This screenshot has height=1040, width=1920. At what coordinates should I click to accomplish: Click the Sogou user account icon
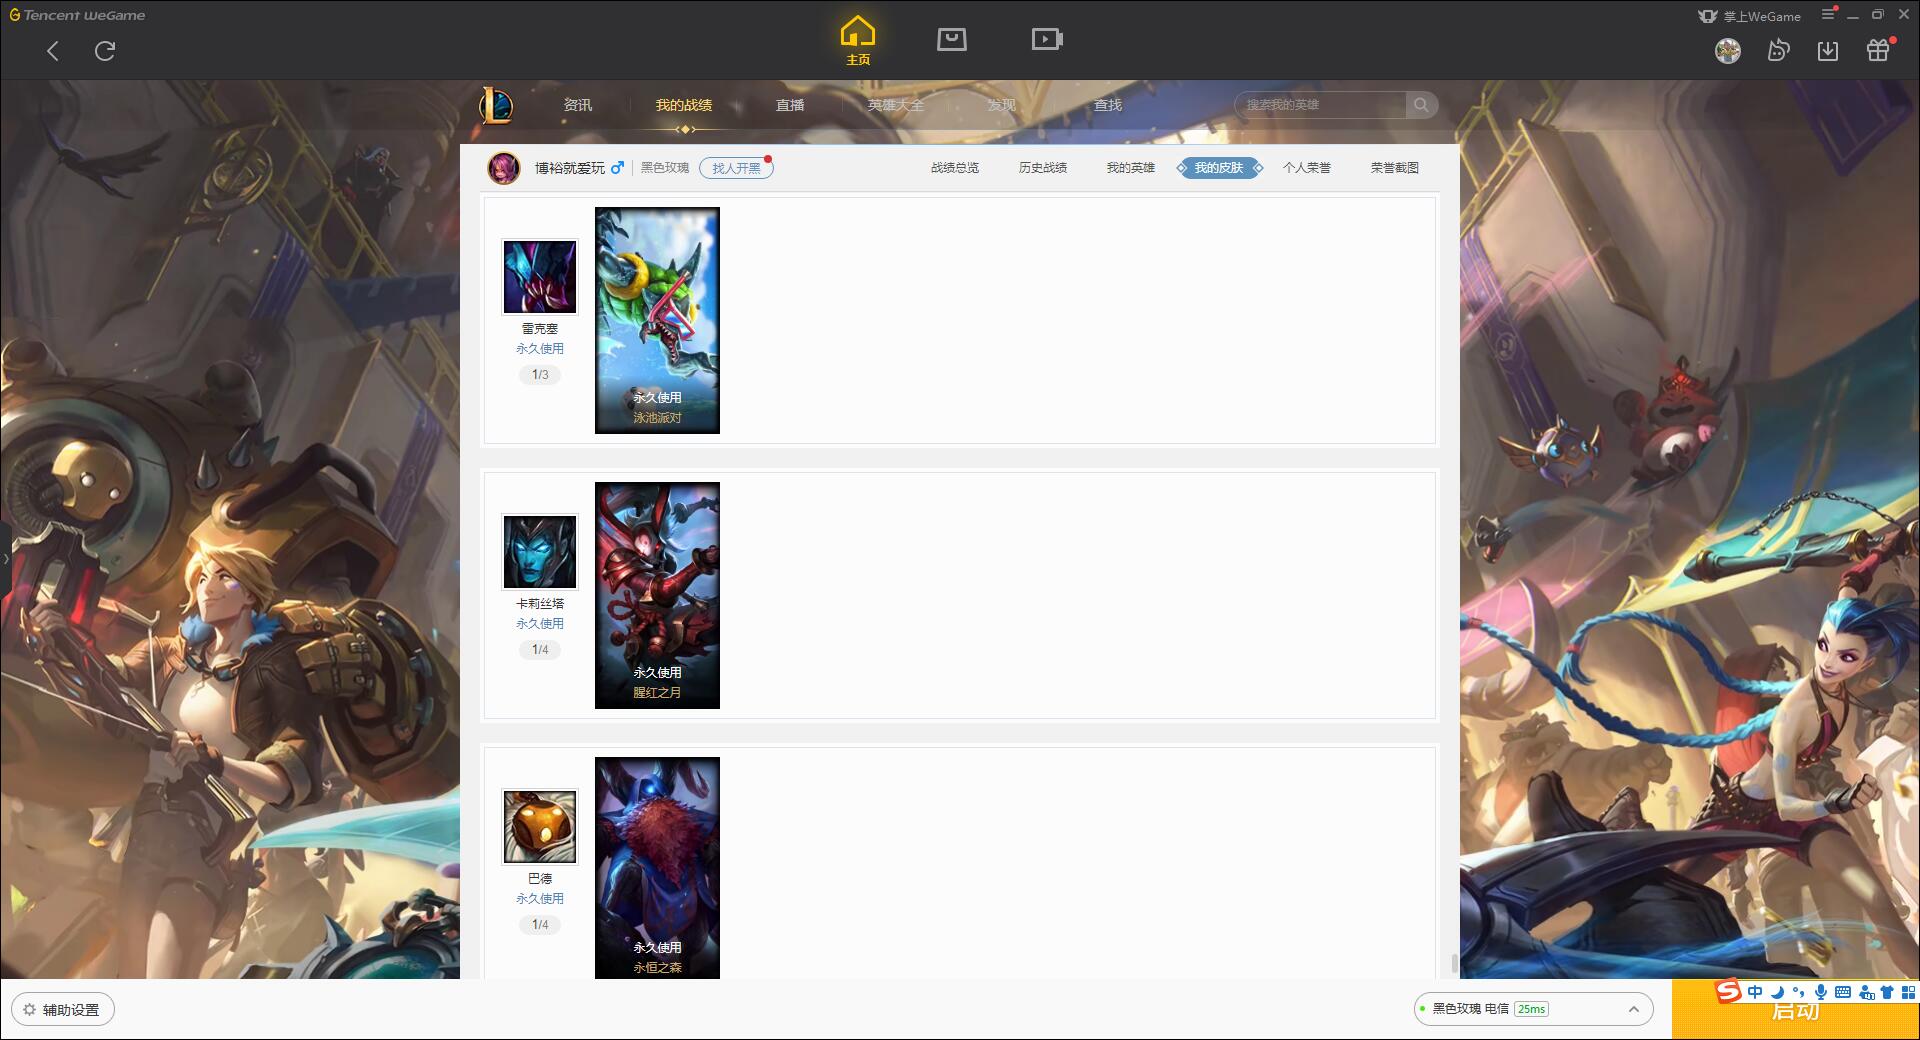coord(1866,992)
